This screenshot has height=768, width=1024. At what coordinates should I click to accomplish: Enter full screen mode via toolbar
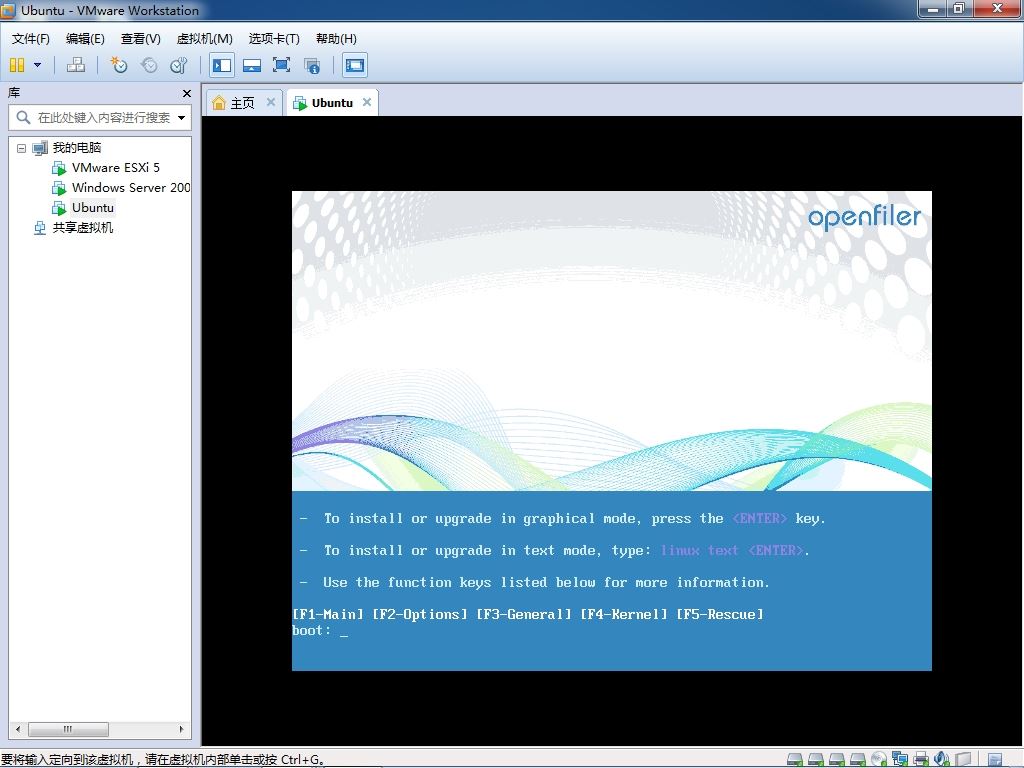(x=281, y=65)
